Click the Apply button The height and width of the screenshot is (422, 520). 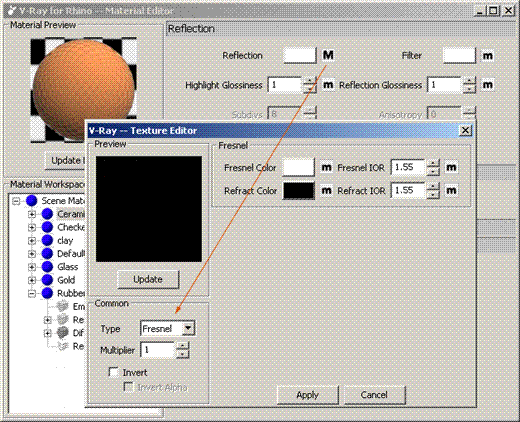pyautogui.click(x=308, y=395)
